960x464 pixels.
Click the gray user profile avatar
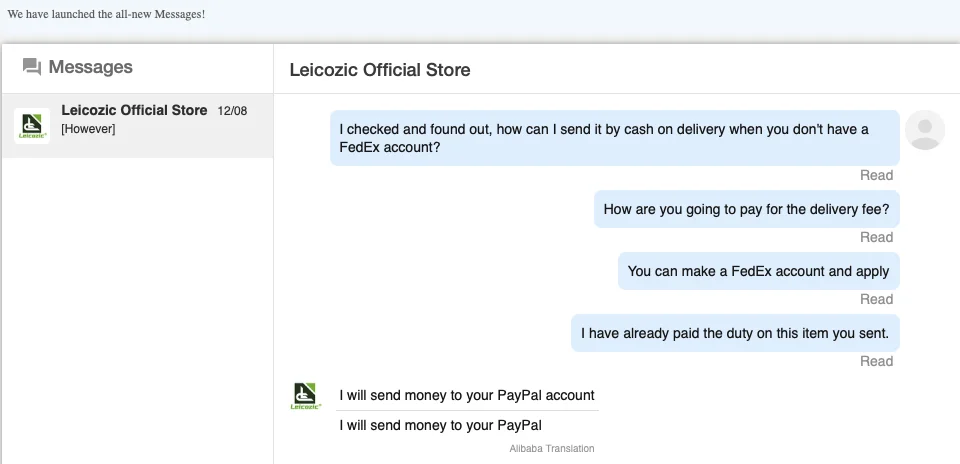click(925, 130)
